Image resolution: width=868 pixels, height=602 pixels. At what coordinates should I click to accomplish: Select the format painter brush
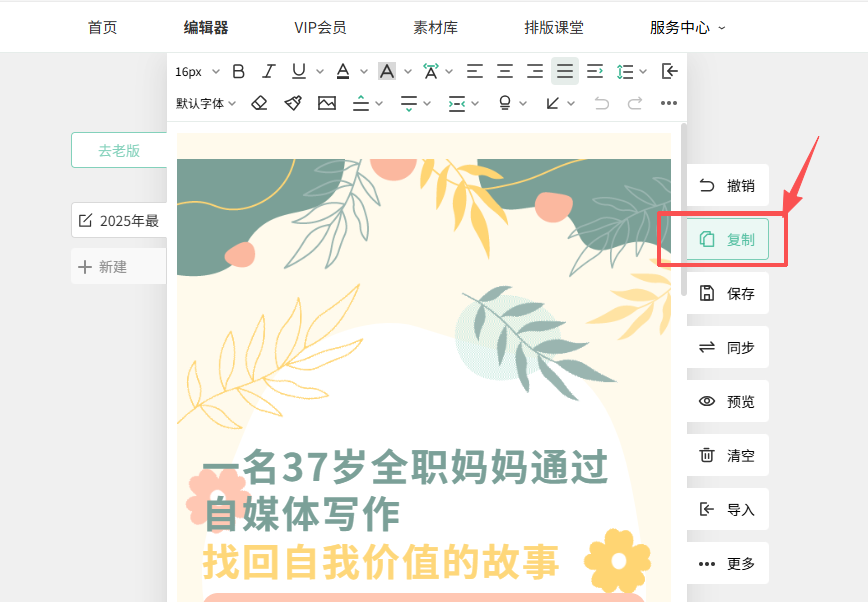click(293, 103)
